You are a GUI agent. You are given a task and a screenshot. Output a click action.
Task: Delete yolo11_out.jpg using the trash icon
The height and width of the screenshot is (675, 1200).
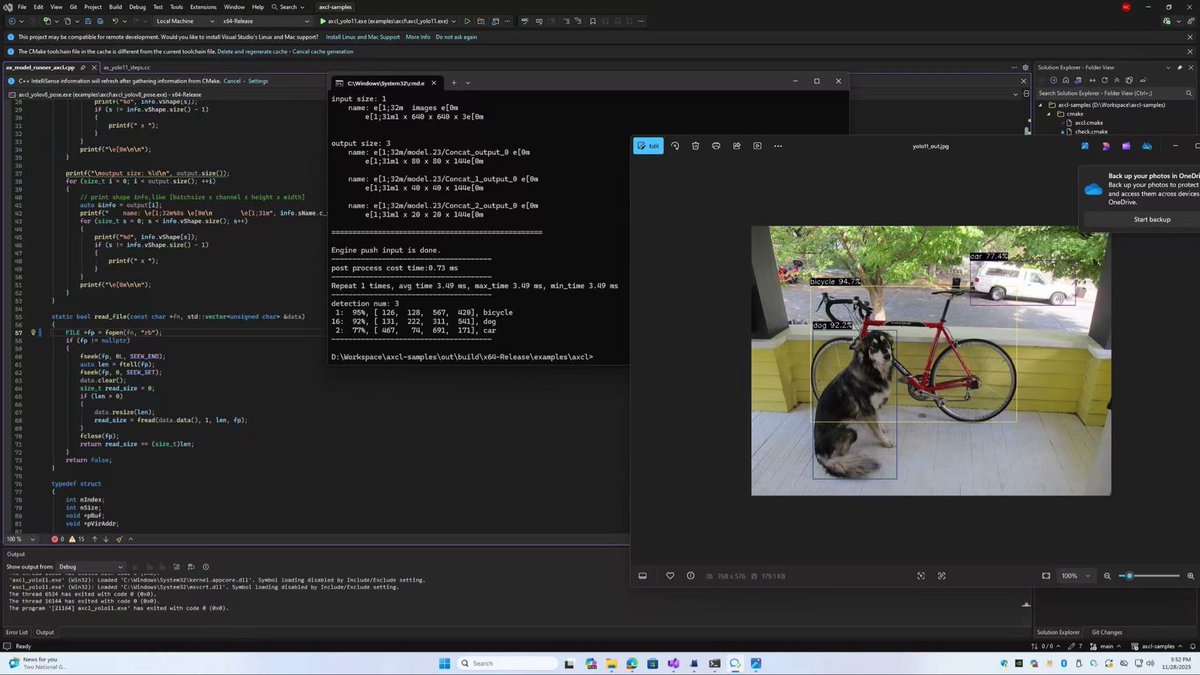click(x=696, y=146)
